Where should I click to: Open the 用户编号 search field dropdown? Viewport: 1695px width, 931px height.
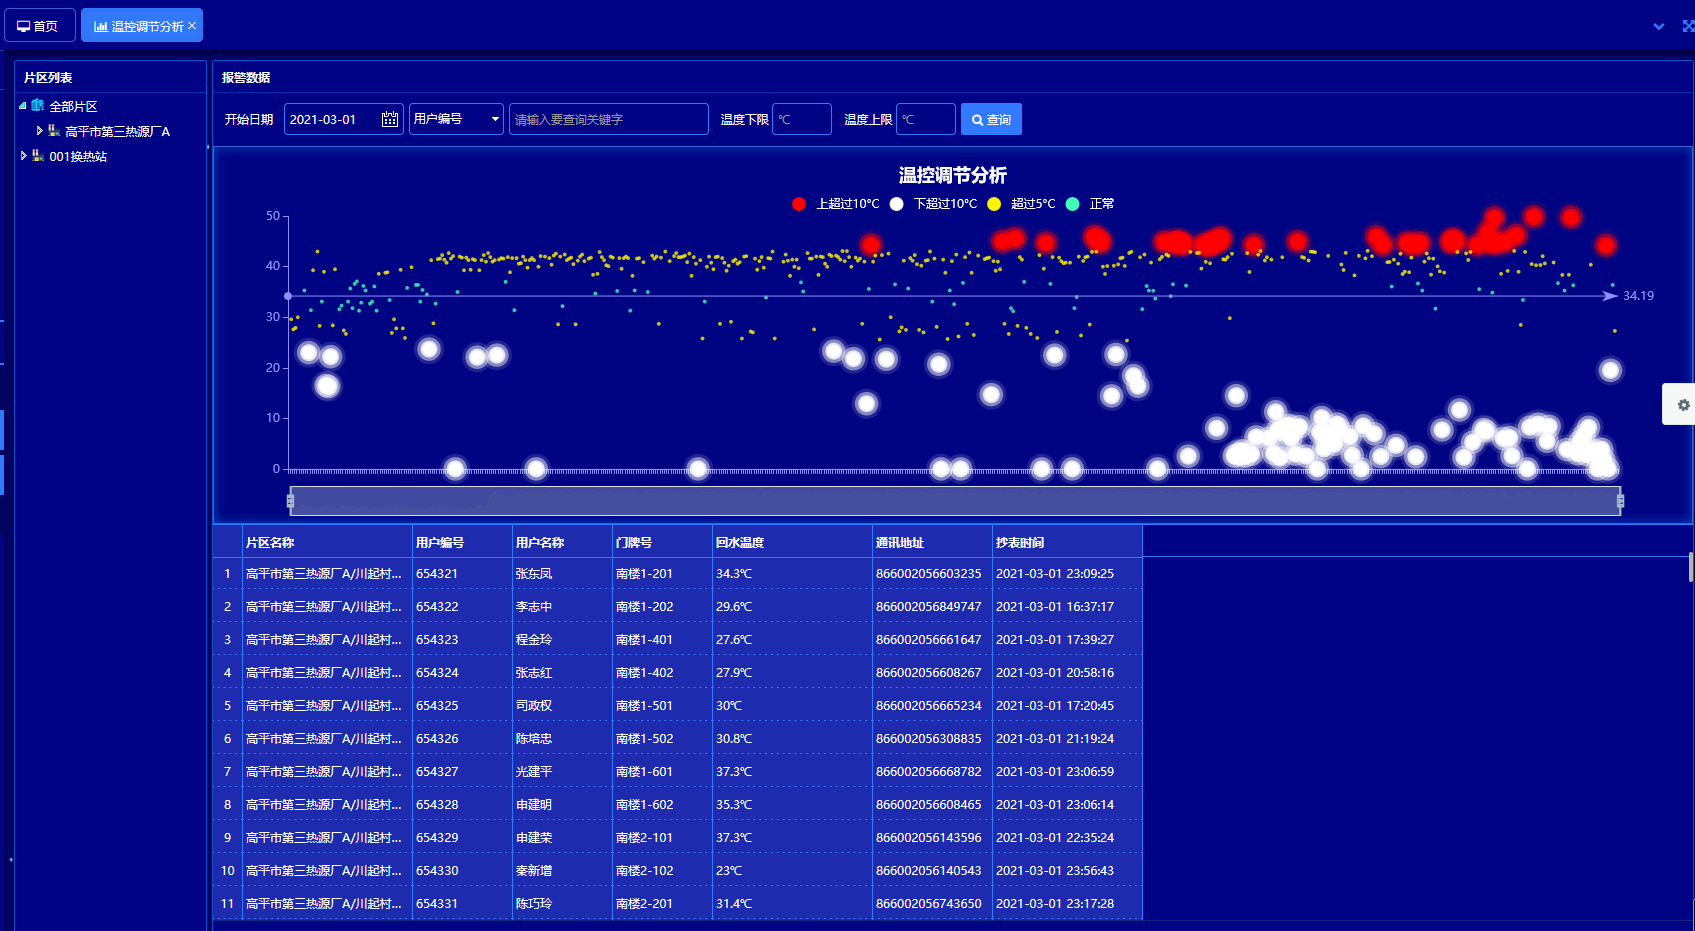pyautogui.click(x=456, y=119)
